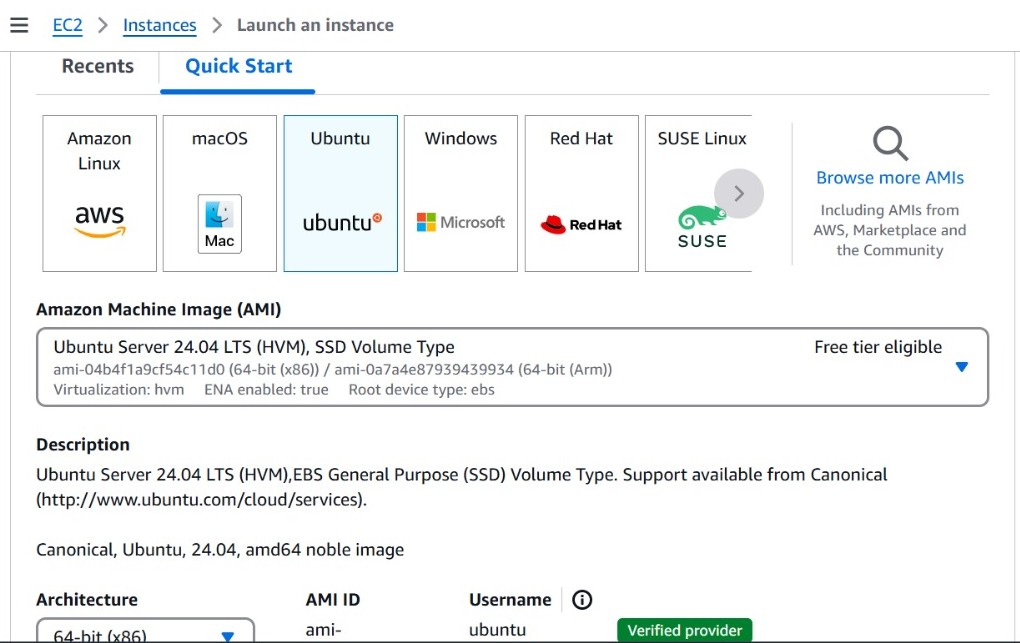
Task: Click the aws logo icon
Action: coord(100,221)
